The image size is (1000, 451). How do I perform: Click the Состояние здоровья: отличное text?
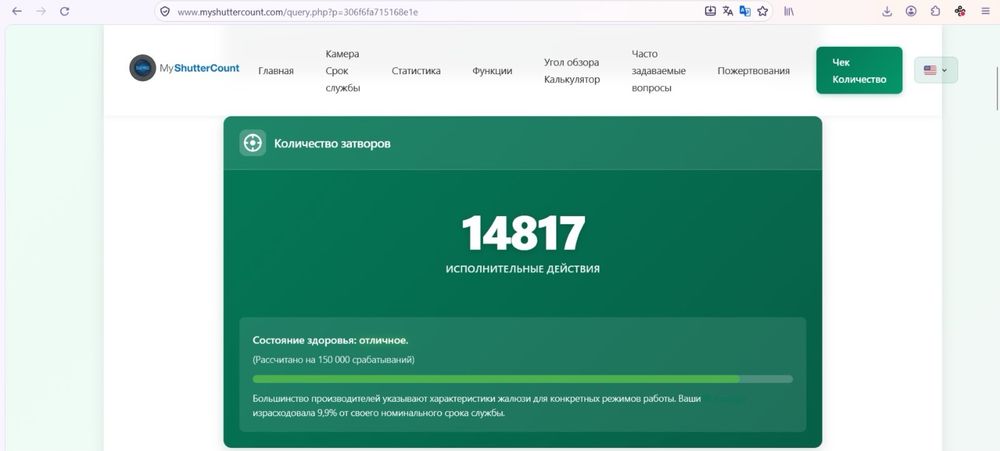[x=330, y=341]
